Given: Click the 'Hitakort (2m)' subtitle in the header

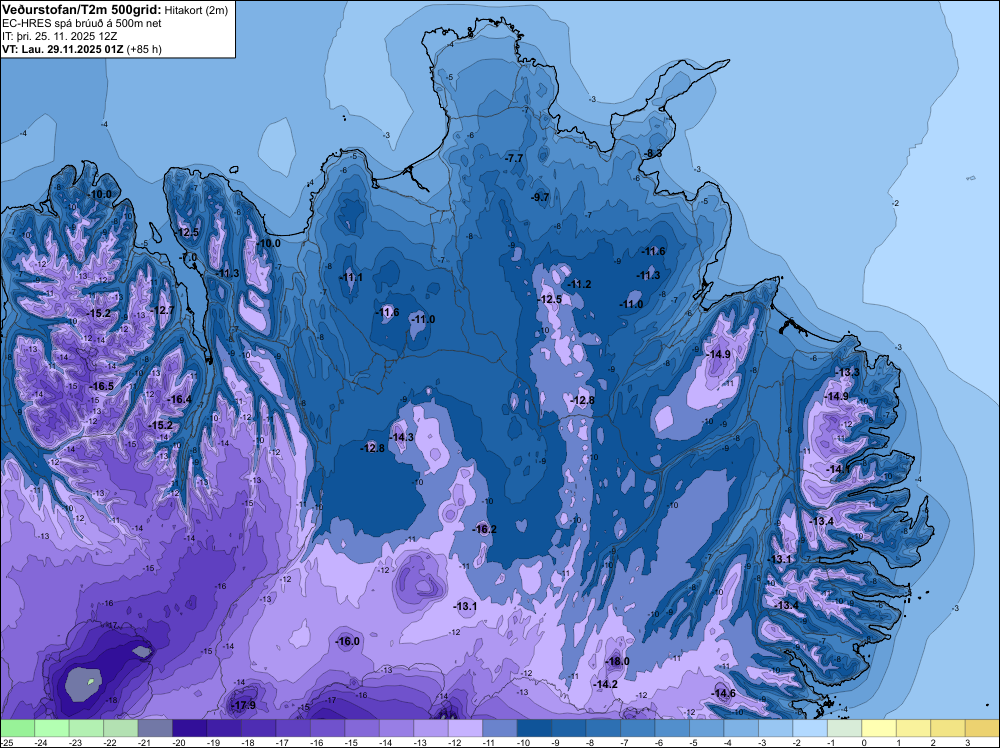Looking at the screenshot, I should 196,10.
